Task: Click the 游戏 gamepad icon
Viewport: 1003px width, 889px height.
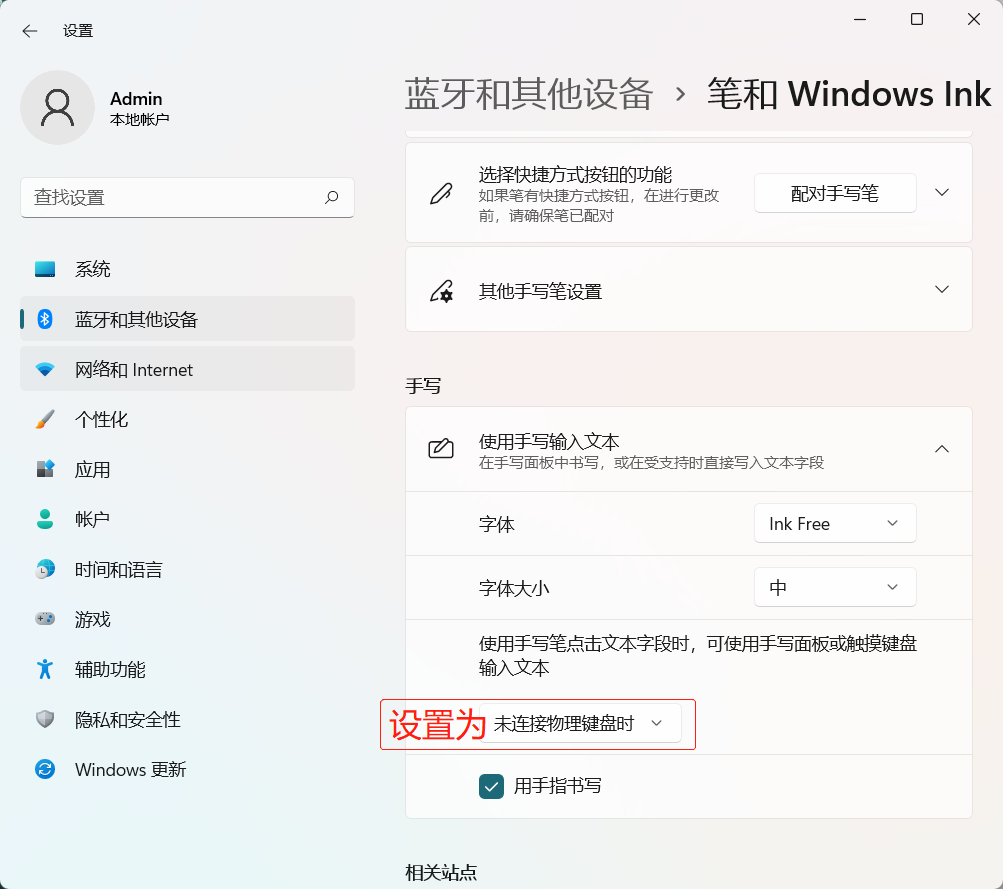Action: [x=45, y=619]
